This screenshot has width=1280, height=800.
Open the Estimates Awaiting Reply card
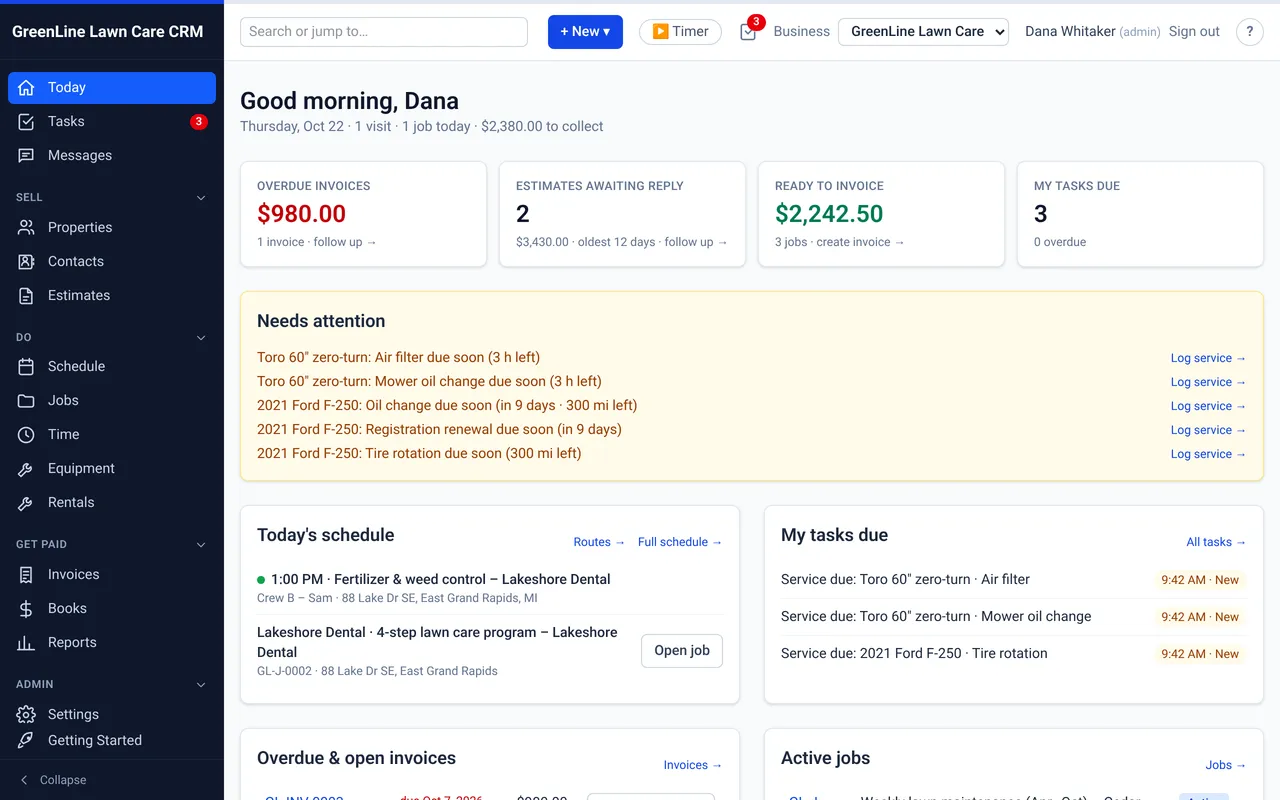click(622, 214)
